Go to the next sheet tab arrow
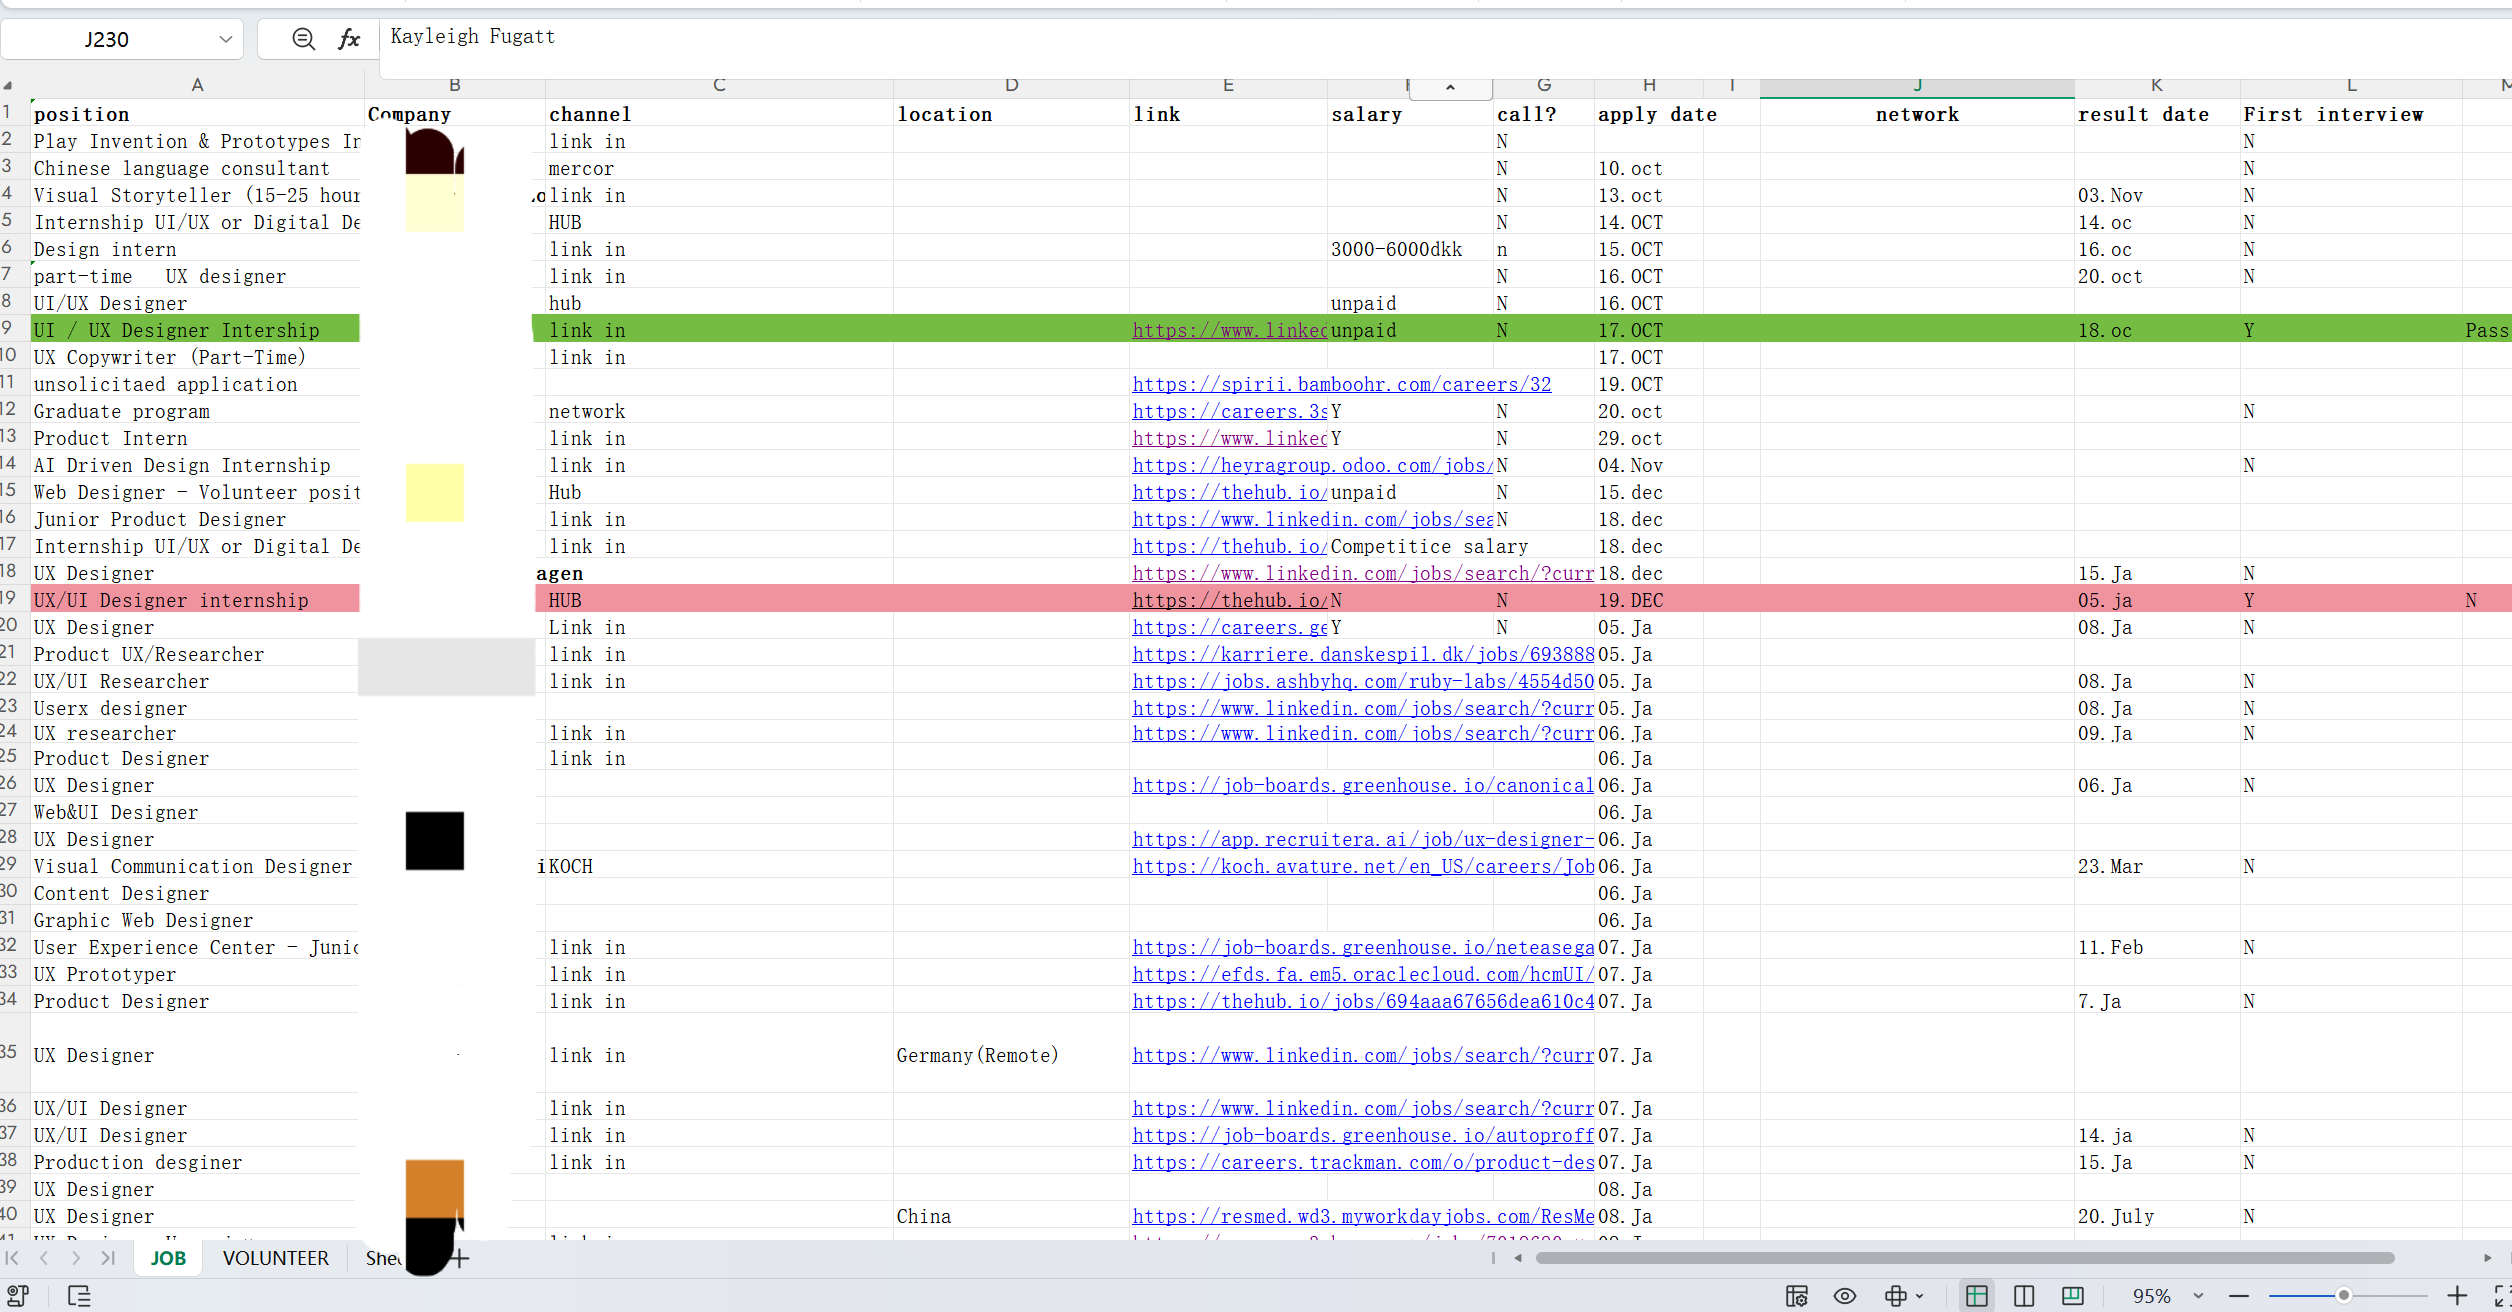This screenshot has height=1312, width=2512. [76, 1258]
